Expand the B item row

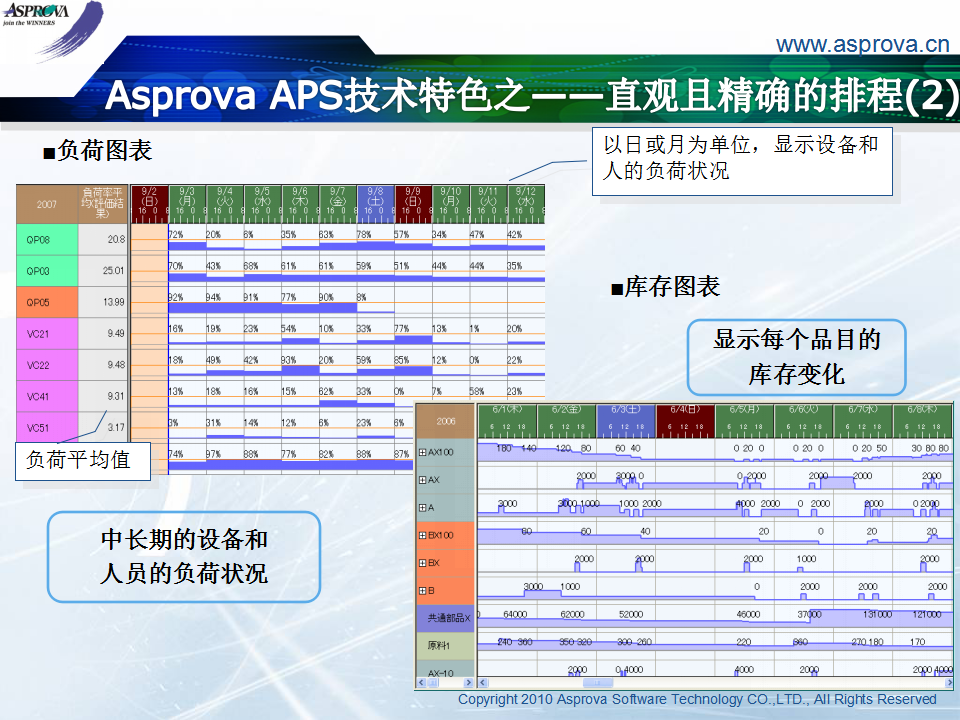pyautogui.click(x=422, y=591)
